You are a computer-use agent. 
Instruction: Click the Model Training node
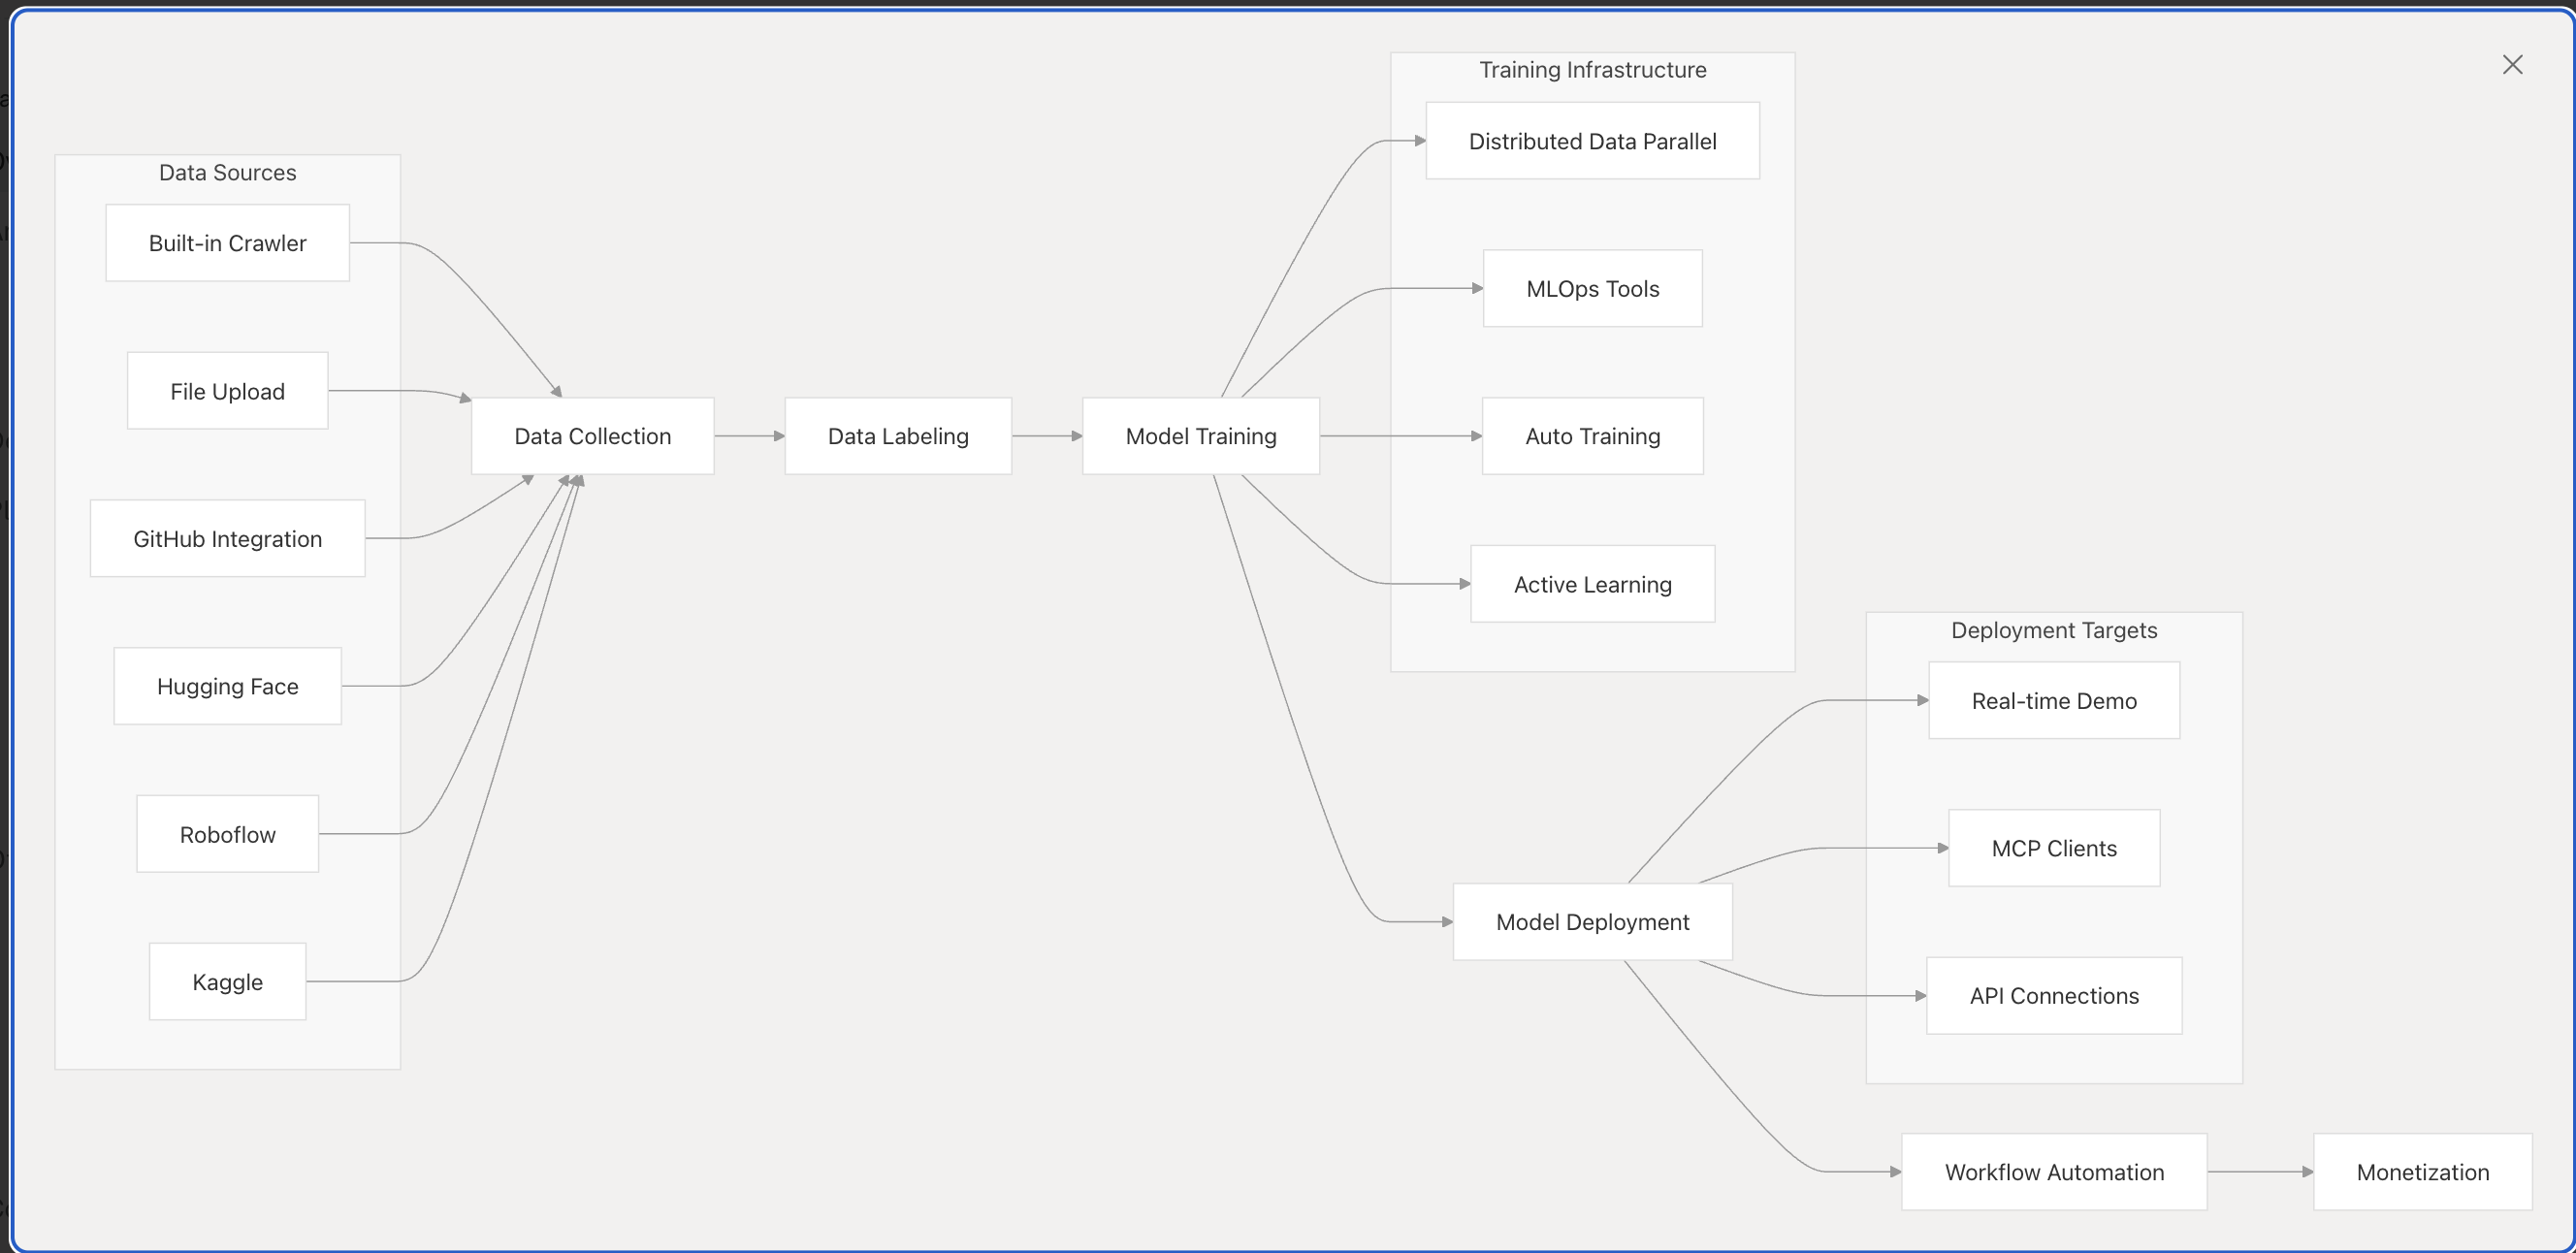point(1200,436)
